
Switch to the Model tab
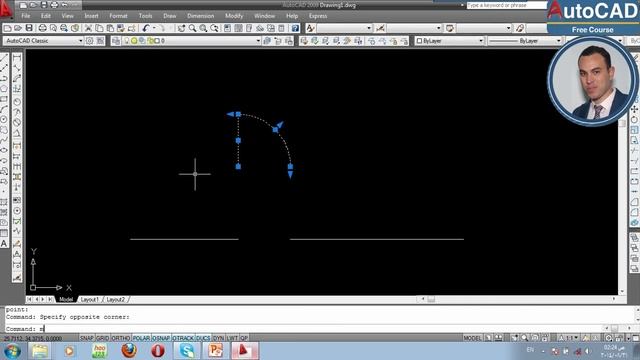(66, 300)
